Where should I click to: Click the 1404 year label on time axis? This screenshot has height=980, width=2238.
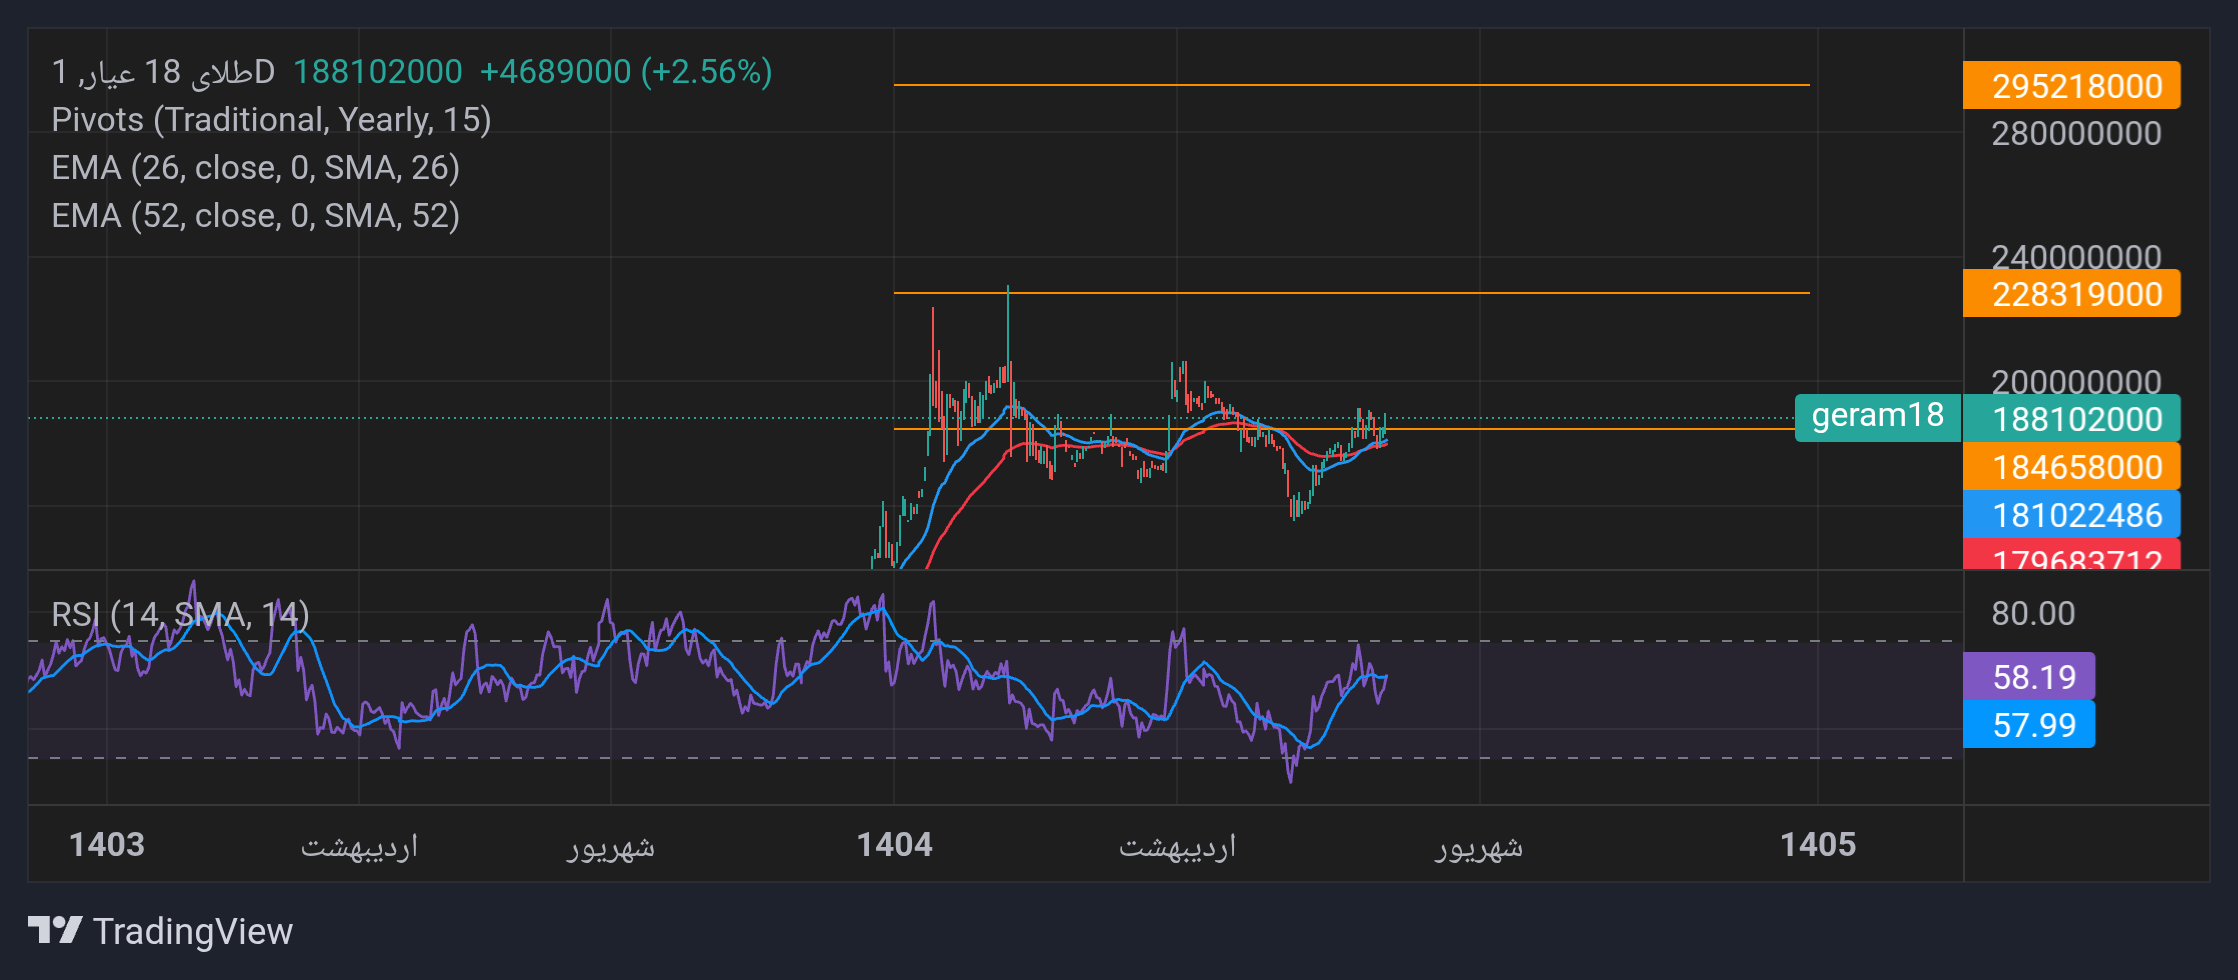tap(894, 845)
